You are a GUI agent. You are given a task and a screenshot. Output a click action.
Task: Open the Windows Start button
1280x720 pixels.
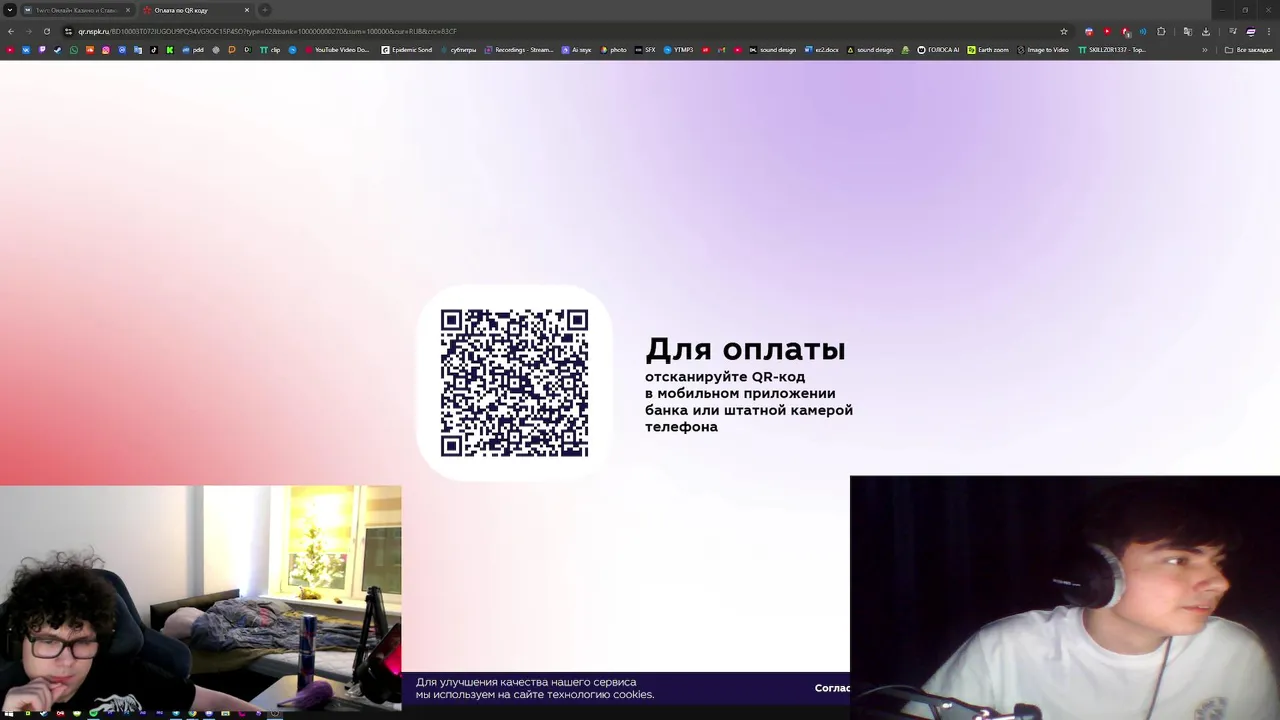9,713
